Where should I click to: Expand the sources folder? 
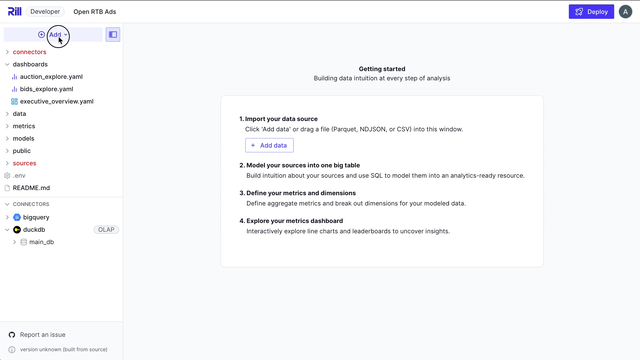24,163
